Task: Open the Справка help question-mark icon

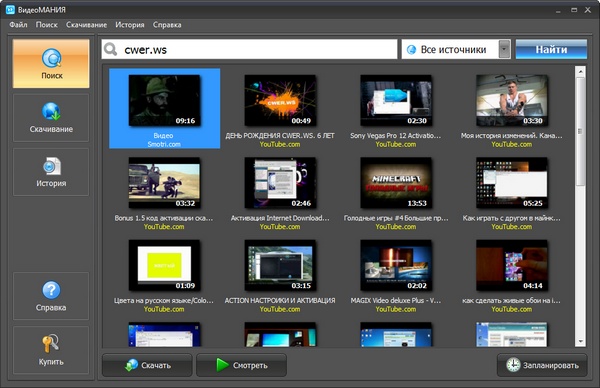Action: [x=51, y=290]
